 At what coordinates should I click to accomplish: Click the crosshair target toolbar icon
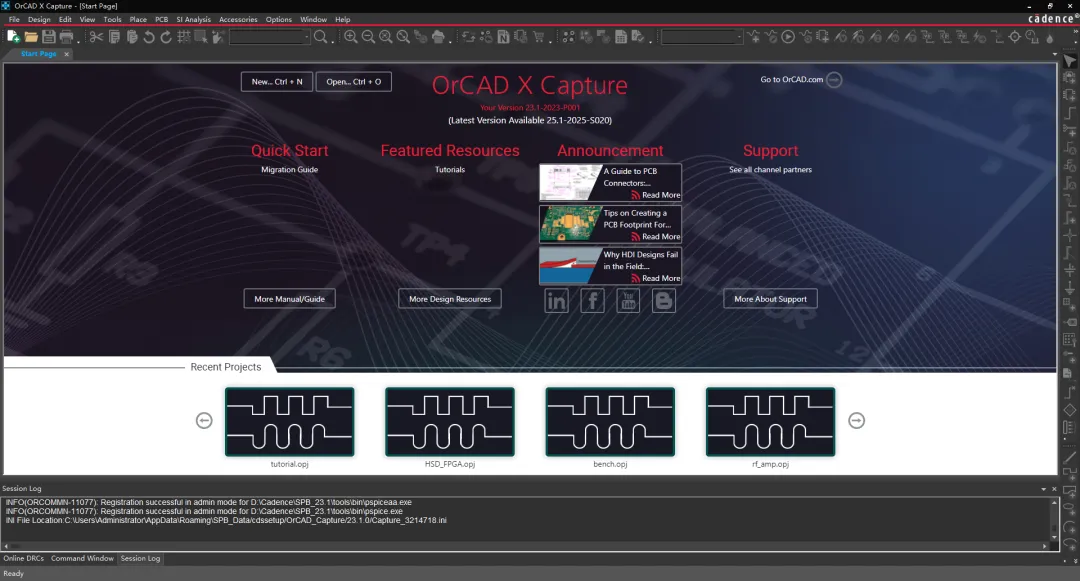(1015, 36)
